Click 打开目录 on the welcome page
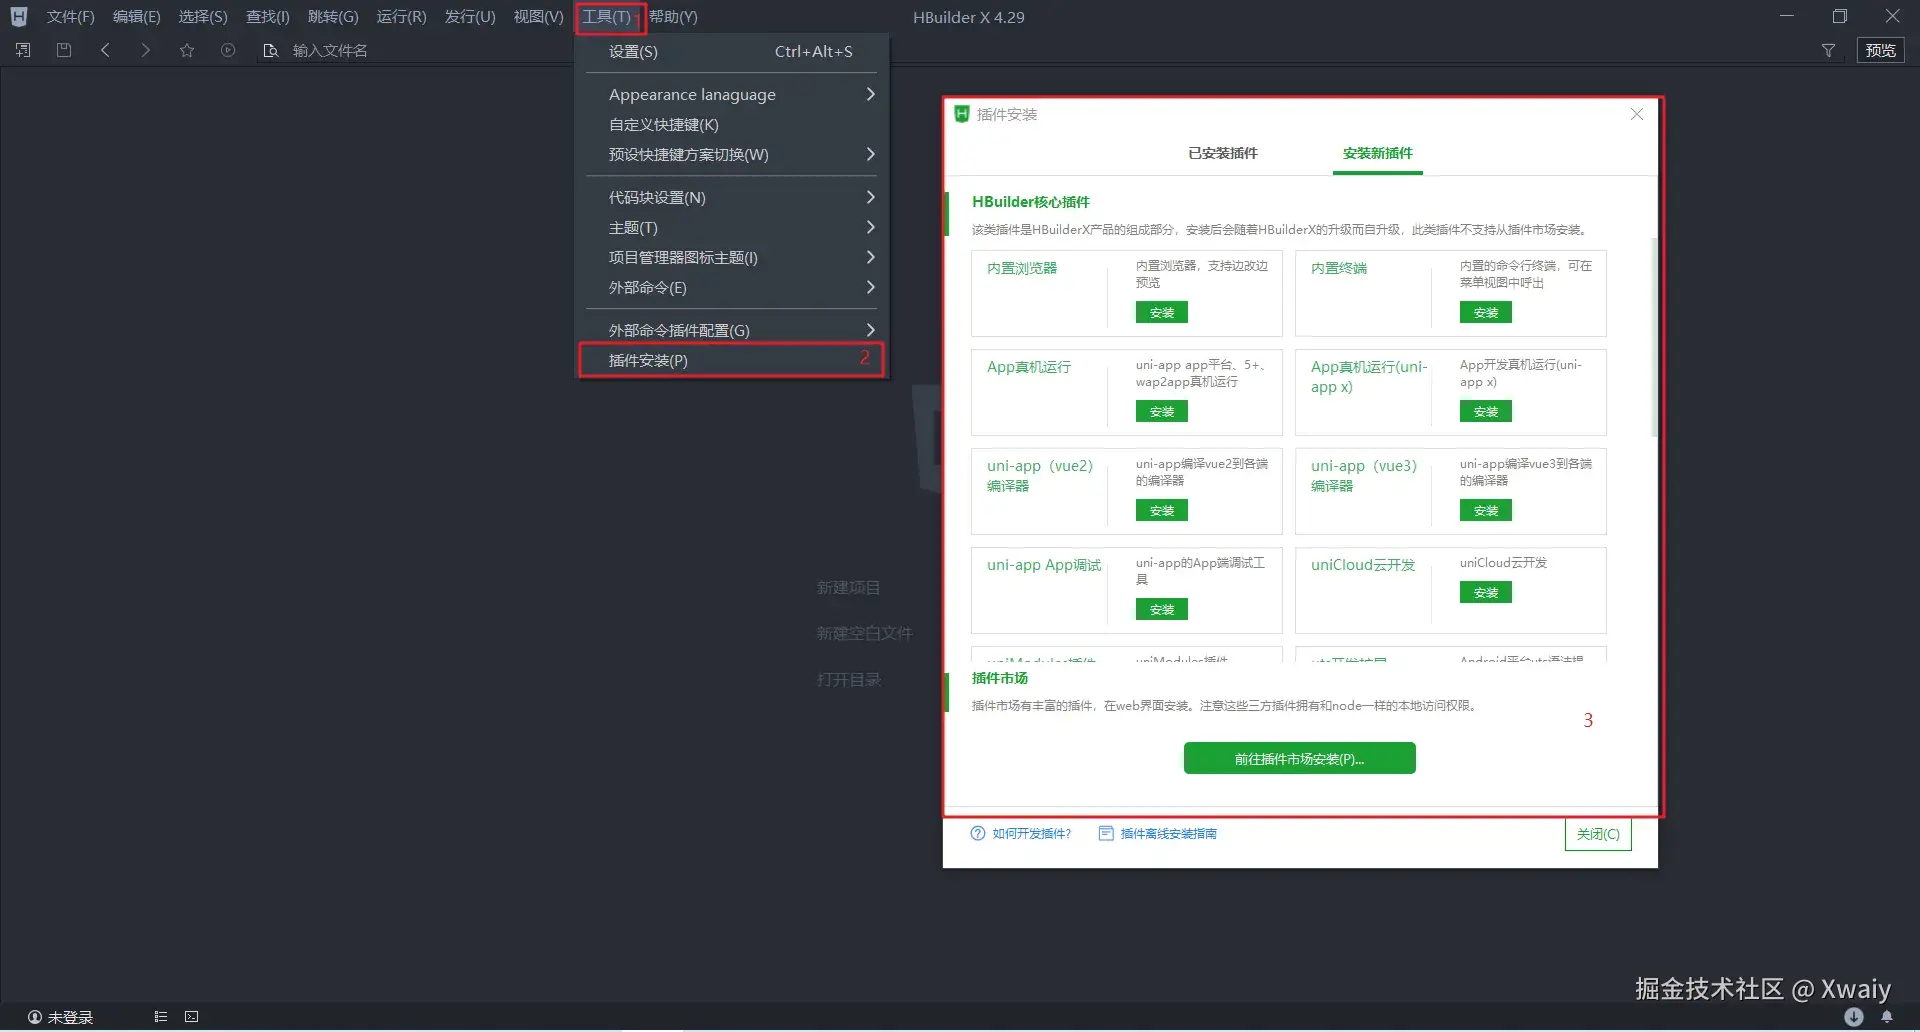 coord(848,679)
